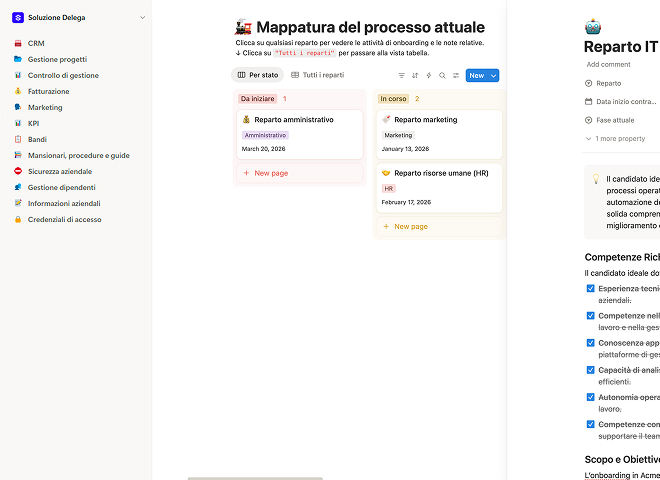This screenshot has width=660, height=480.
Task: Click the lightbulb callout icon
Action: (x=596, y=179)
